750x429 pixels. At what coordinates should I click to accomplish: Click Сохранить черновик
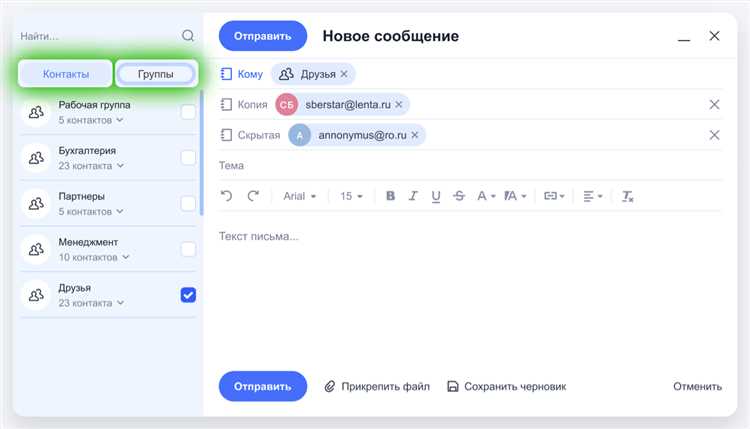pos(507,386)
